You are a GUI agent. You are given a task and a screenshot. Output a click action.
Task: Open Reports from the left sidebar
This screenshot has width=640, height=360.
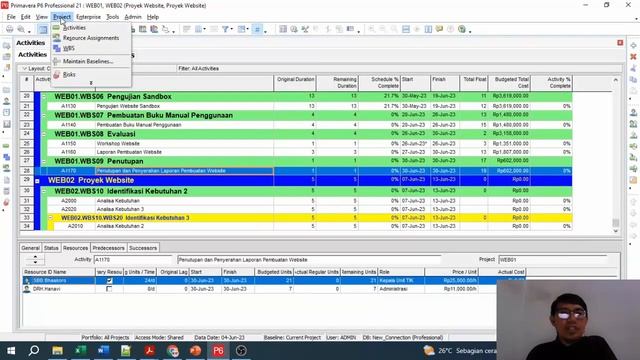(x=6, y=112)
